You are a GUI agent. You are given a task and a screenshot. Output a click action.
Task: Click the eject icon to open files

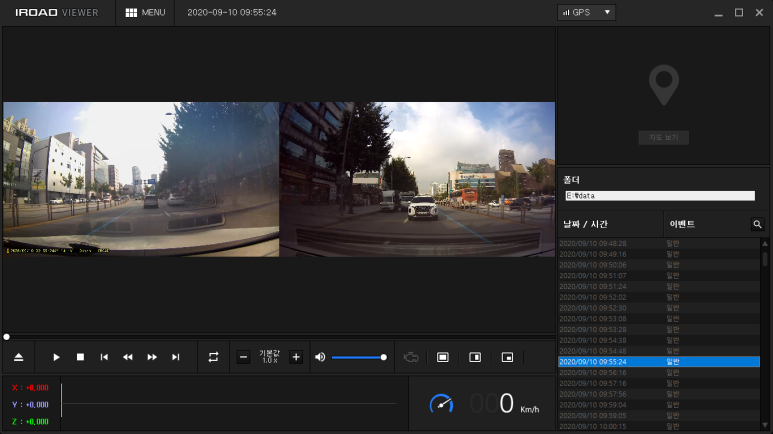tap(18, 357)
